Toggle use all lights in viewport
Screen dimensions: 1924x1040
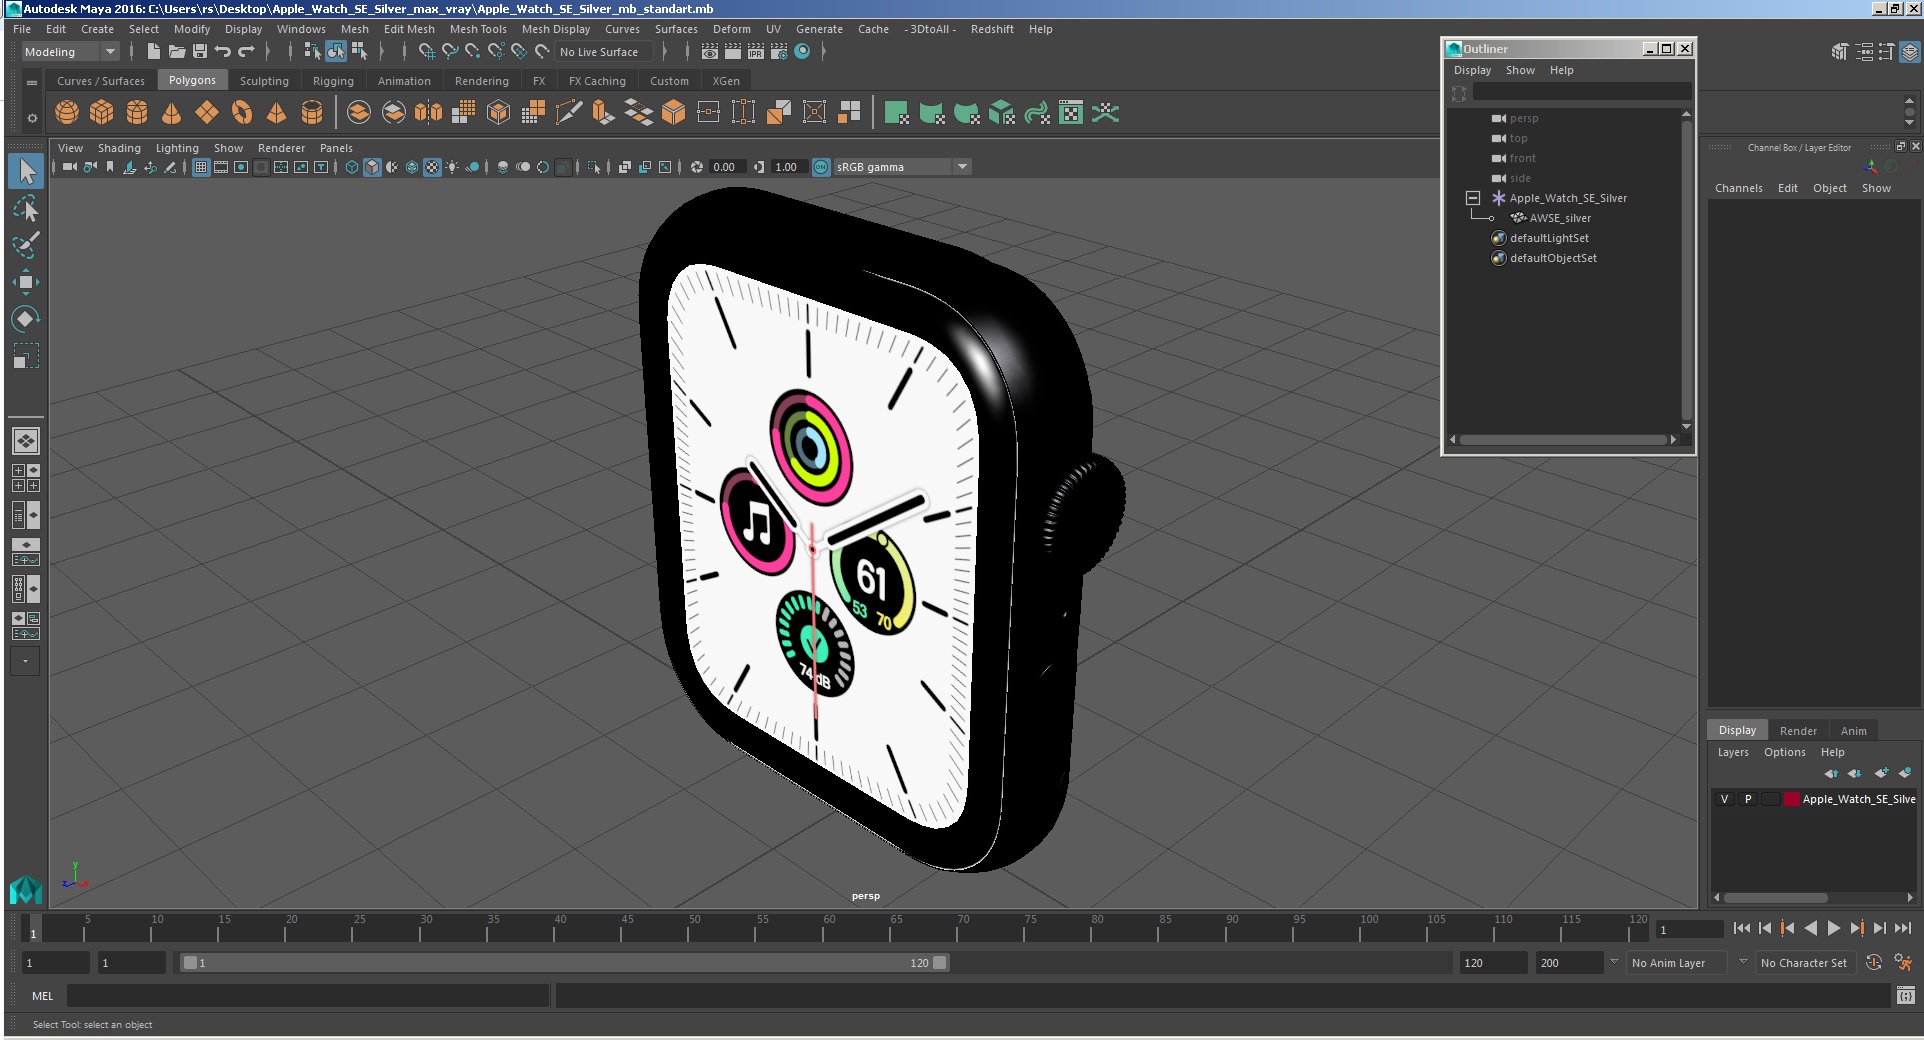click(x=452, y=167)
